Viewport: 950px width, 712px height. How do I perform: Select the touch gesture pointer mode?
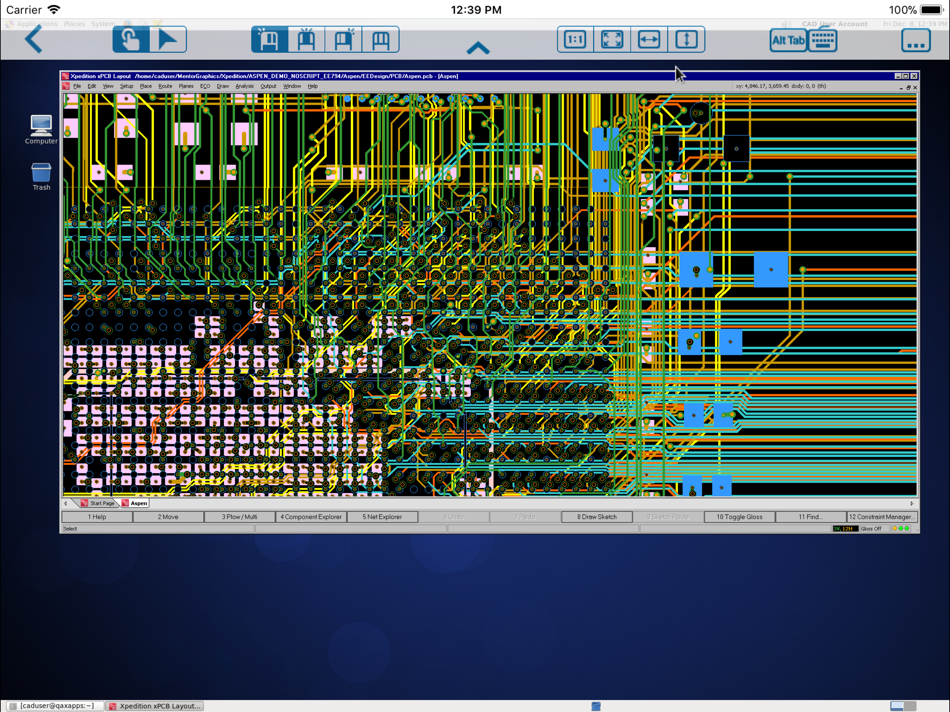click(x=131, y=40)
